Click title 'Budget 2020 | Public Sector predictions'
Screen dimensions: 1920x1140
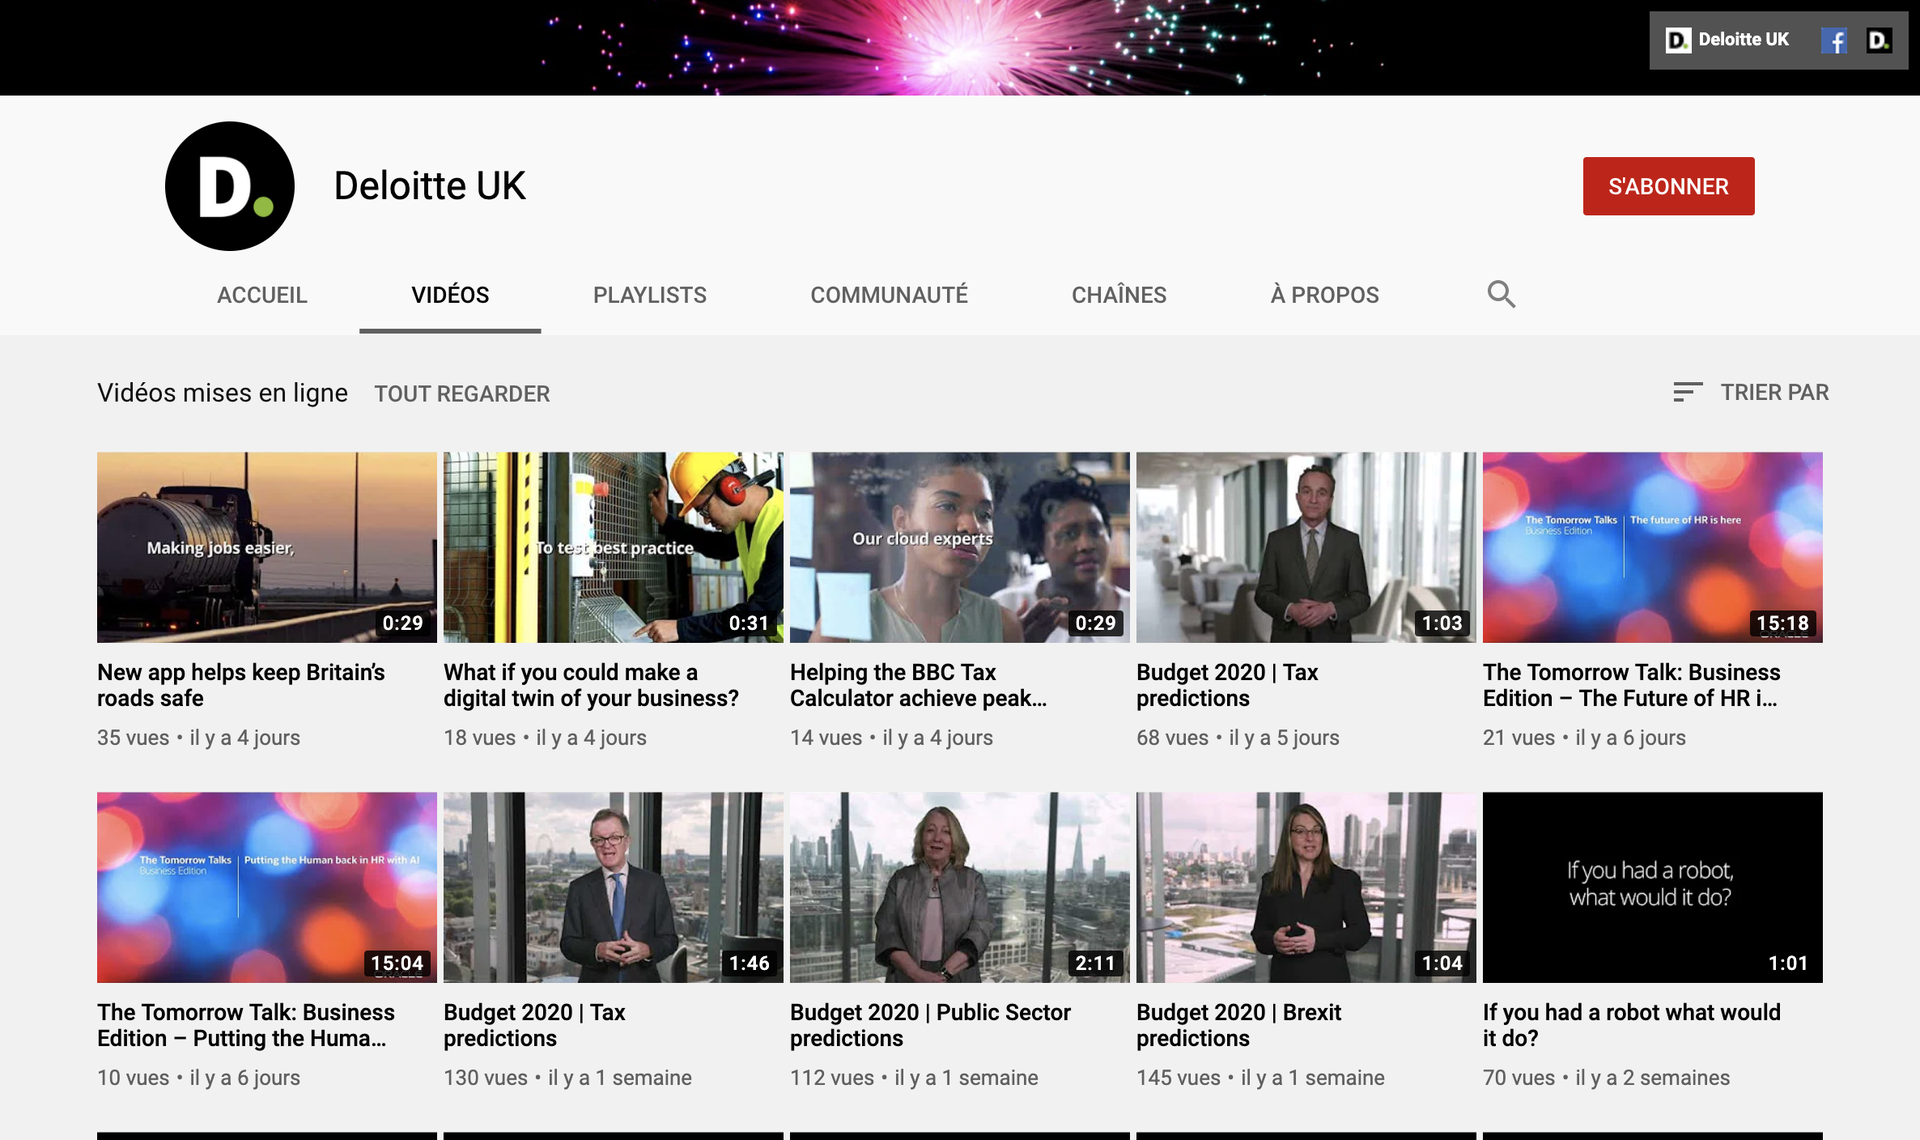930,1025
